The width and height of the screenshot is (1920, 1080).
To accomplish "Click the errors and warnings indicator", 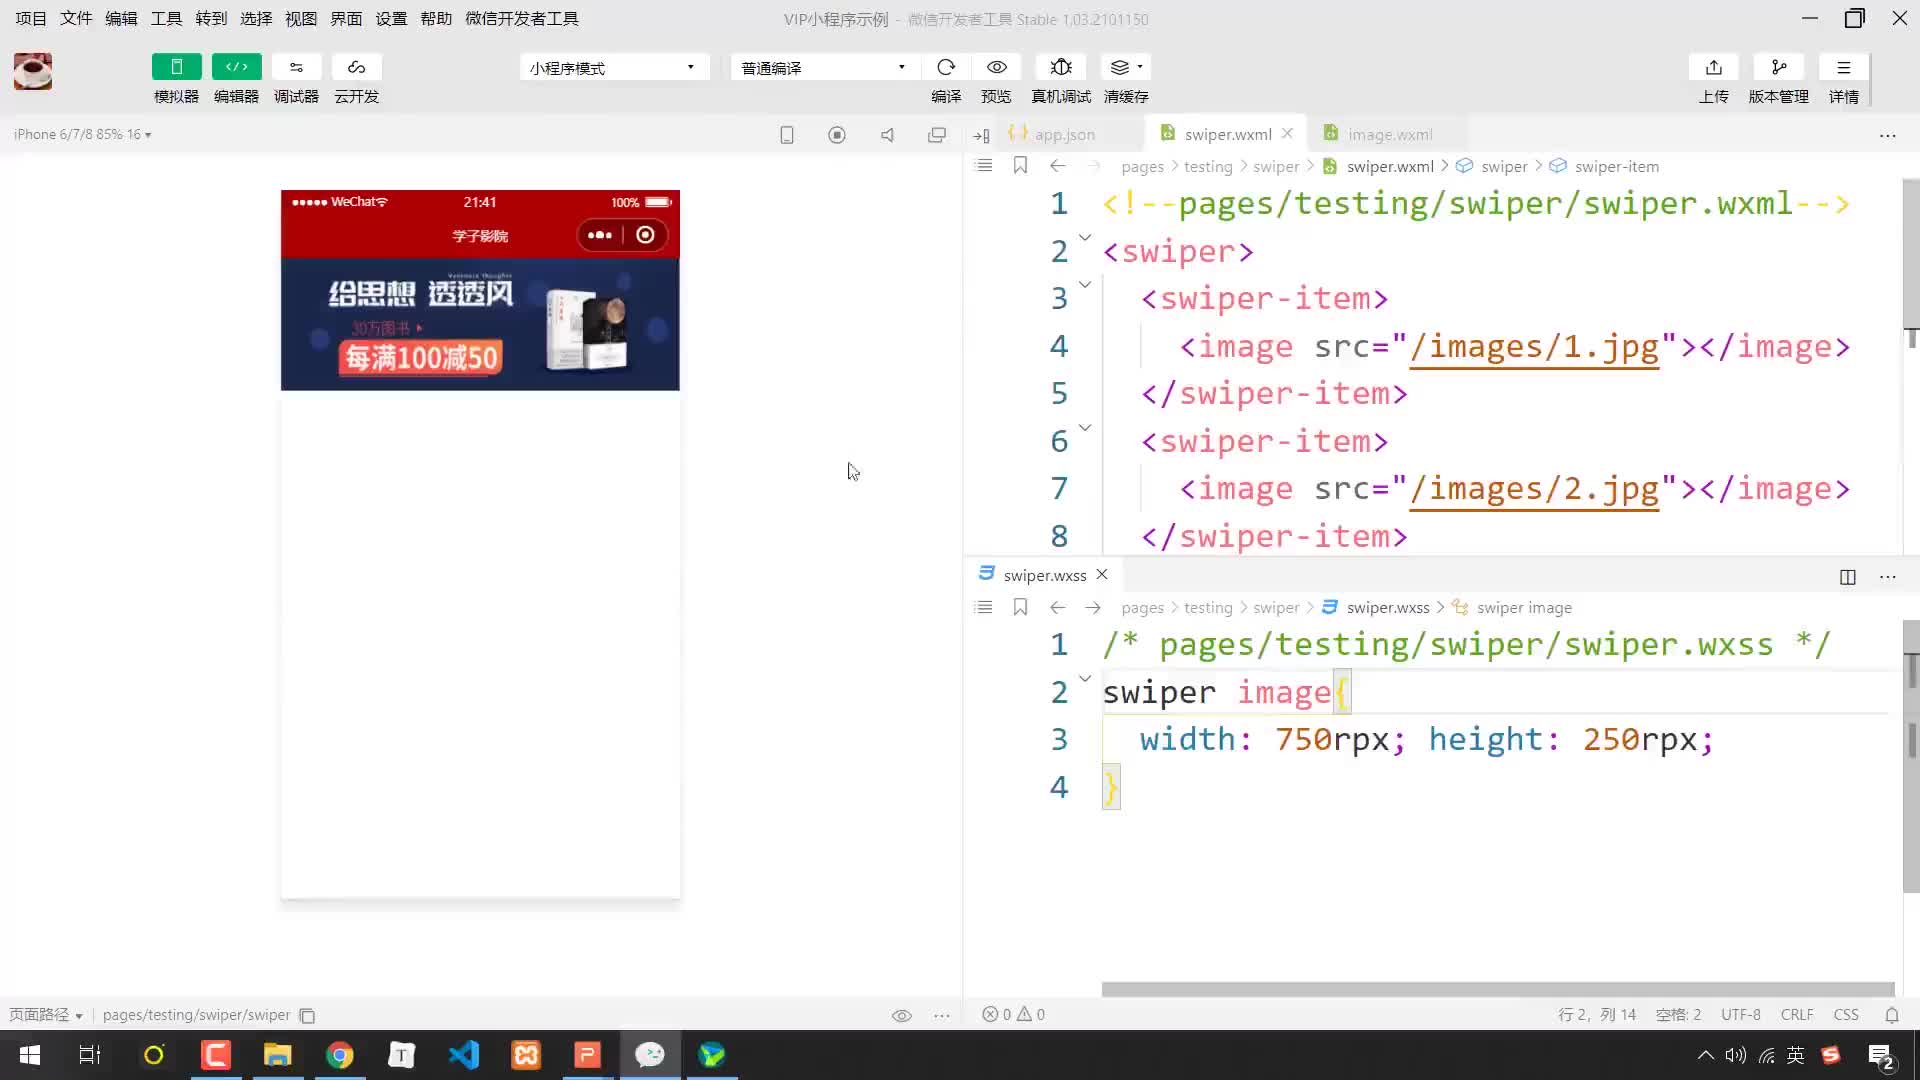I will tap(1013, 1014).
